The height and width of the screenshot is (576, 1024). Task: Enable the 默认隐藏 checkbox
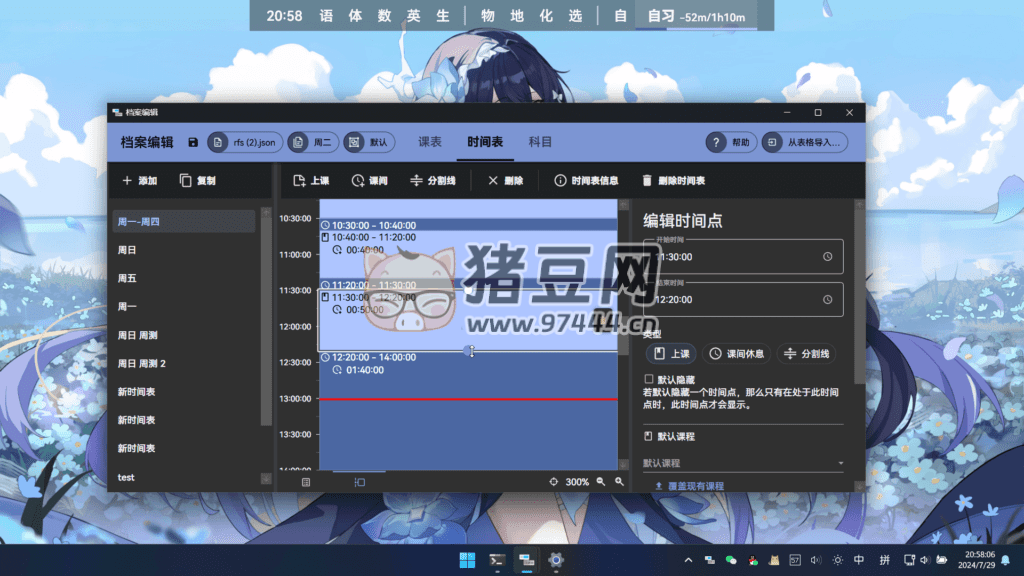click(x=649, y=380)
